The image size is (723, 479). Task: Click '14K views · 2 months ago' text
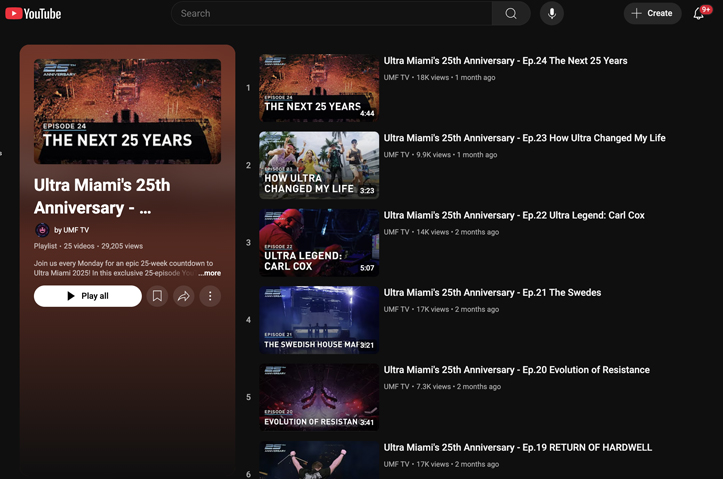coord(457,232)
